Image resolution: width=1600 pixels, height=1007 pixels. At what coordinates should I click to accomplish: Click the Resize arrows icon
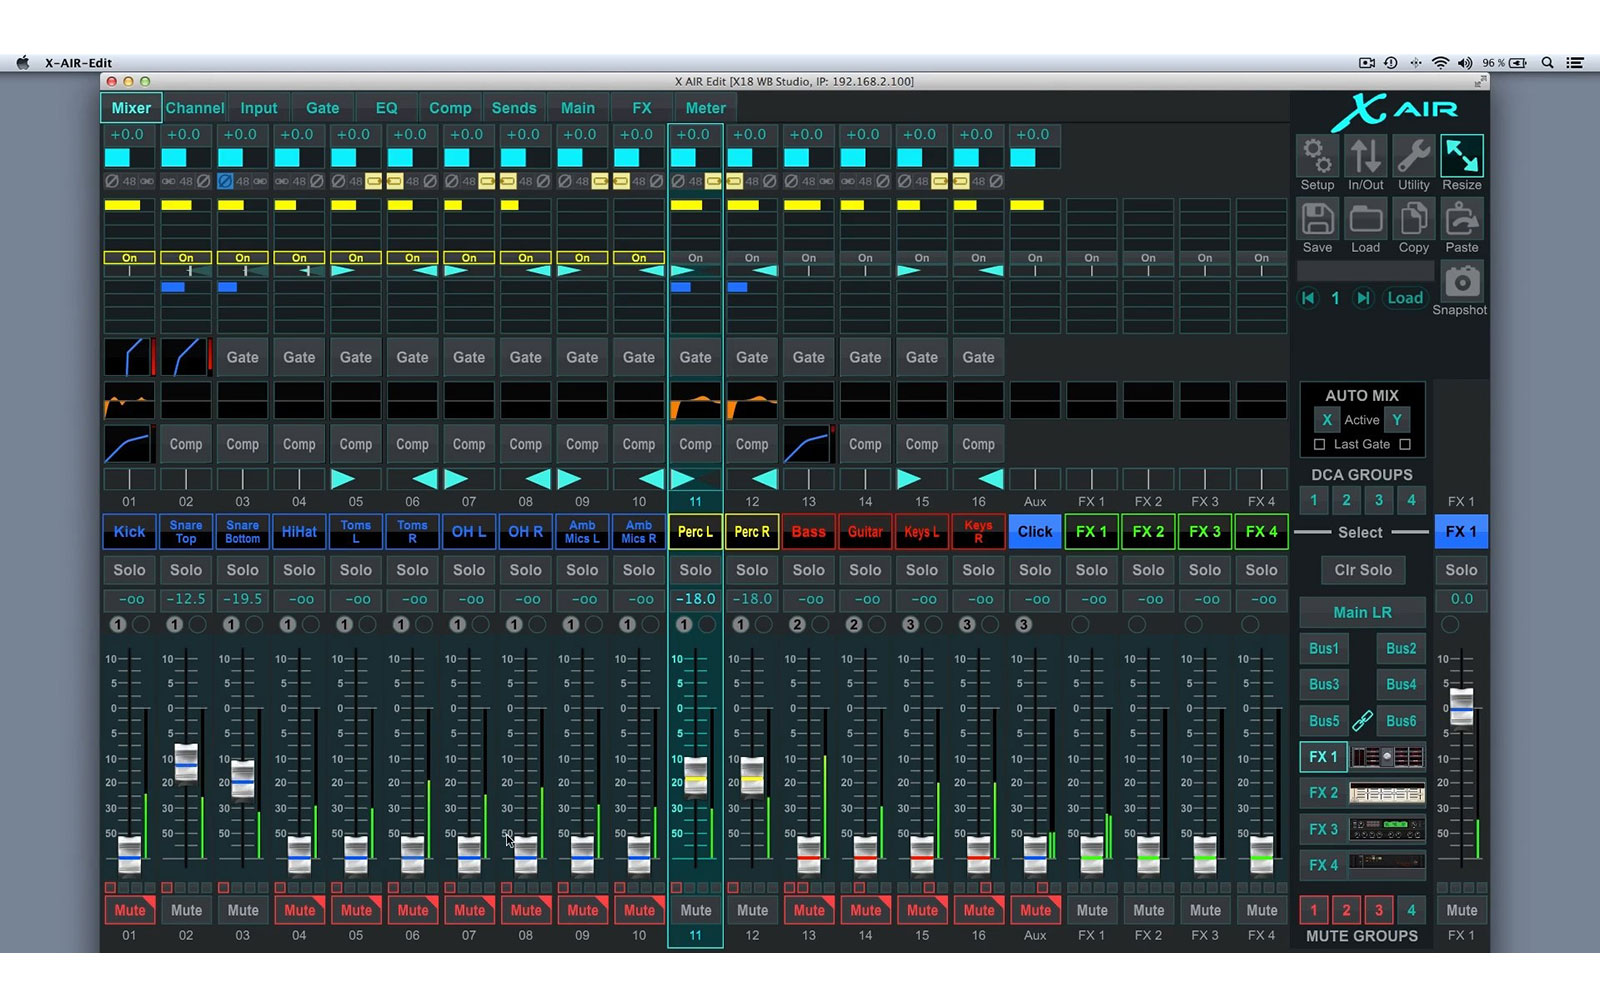coord(1461,157)
